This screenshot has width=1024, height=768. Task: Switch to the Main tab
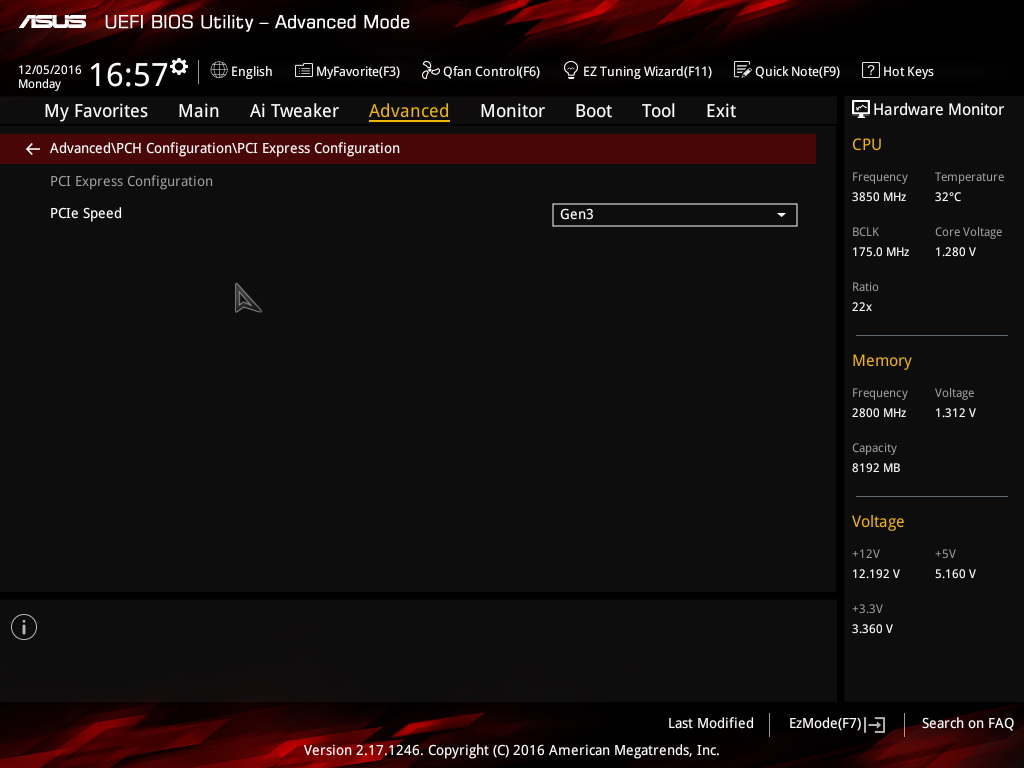[x=199, y=111]
